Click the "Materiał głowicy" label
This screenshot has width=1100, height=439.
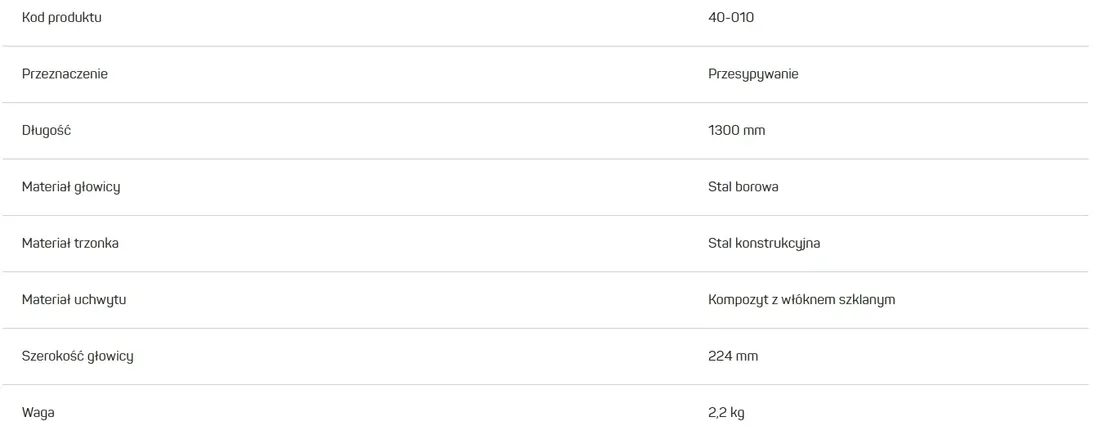pos(71,187)
